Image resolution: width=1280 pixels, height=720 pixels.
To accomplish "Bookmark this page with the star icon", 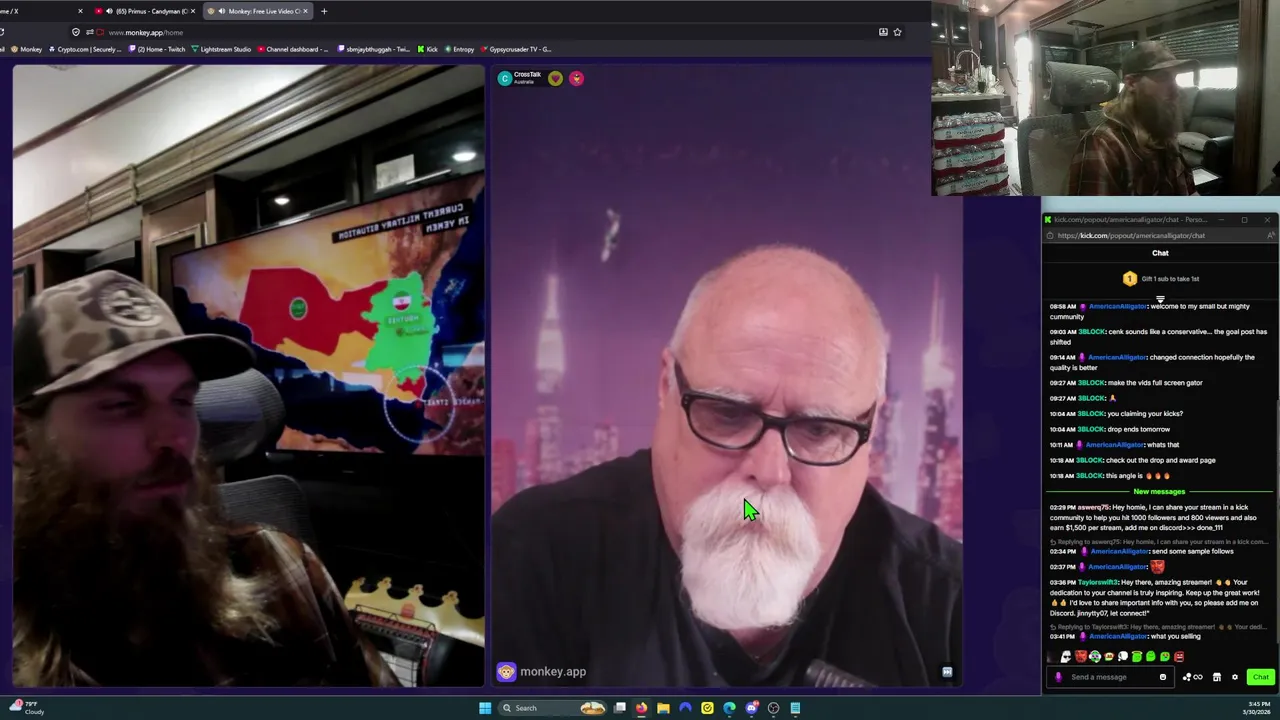I will [897, 32].
